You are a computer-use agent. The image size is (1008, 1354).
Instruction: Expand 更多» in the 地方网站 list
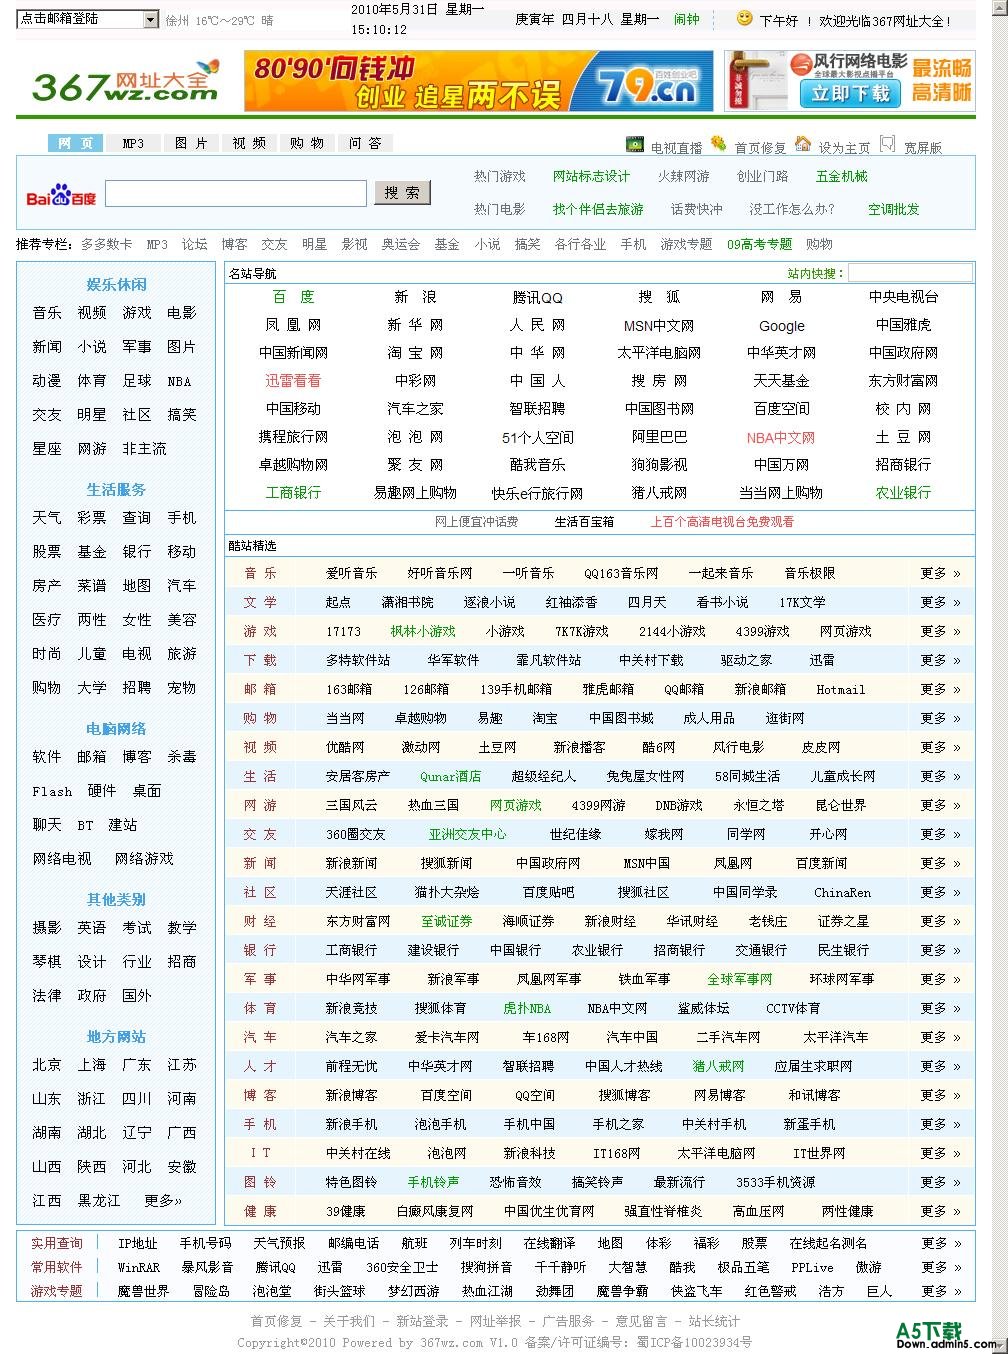coord(163,1201)
